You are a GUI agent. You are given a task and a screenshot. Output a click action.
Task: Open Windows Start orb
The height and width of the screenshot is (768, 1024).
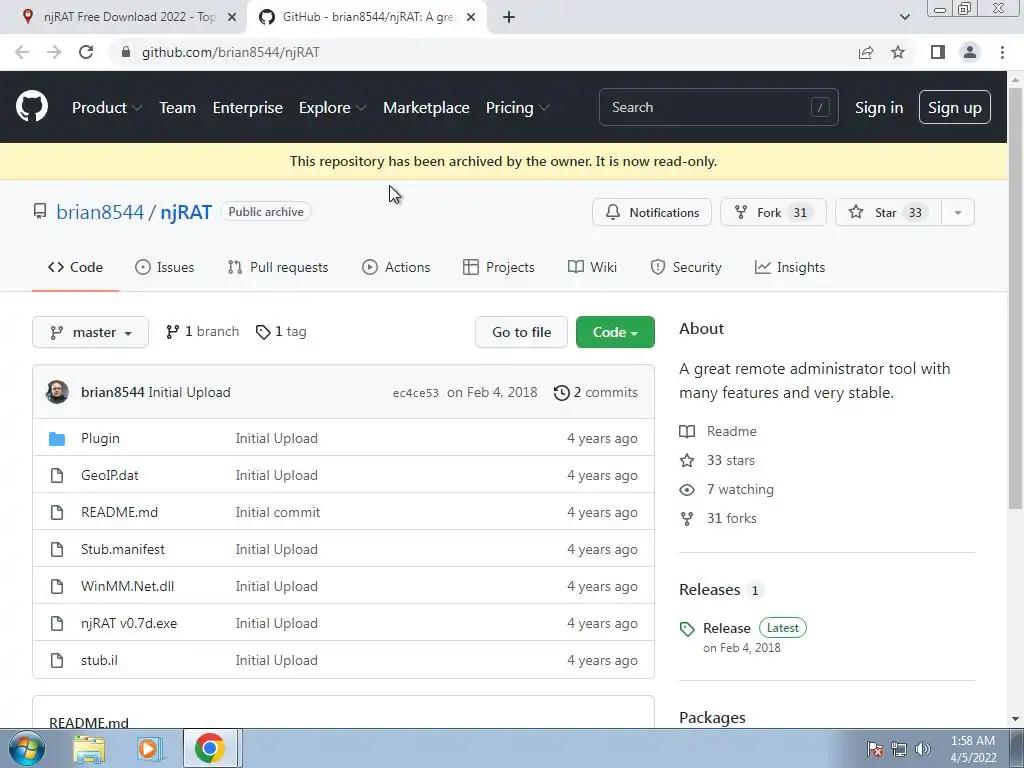(x=27, y=748)
